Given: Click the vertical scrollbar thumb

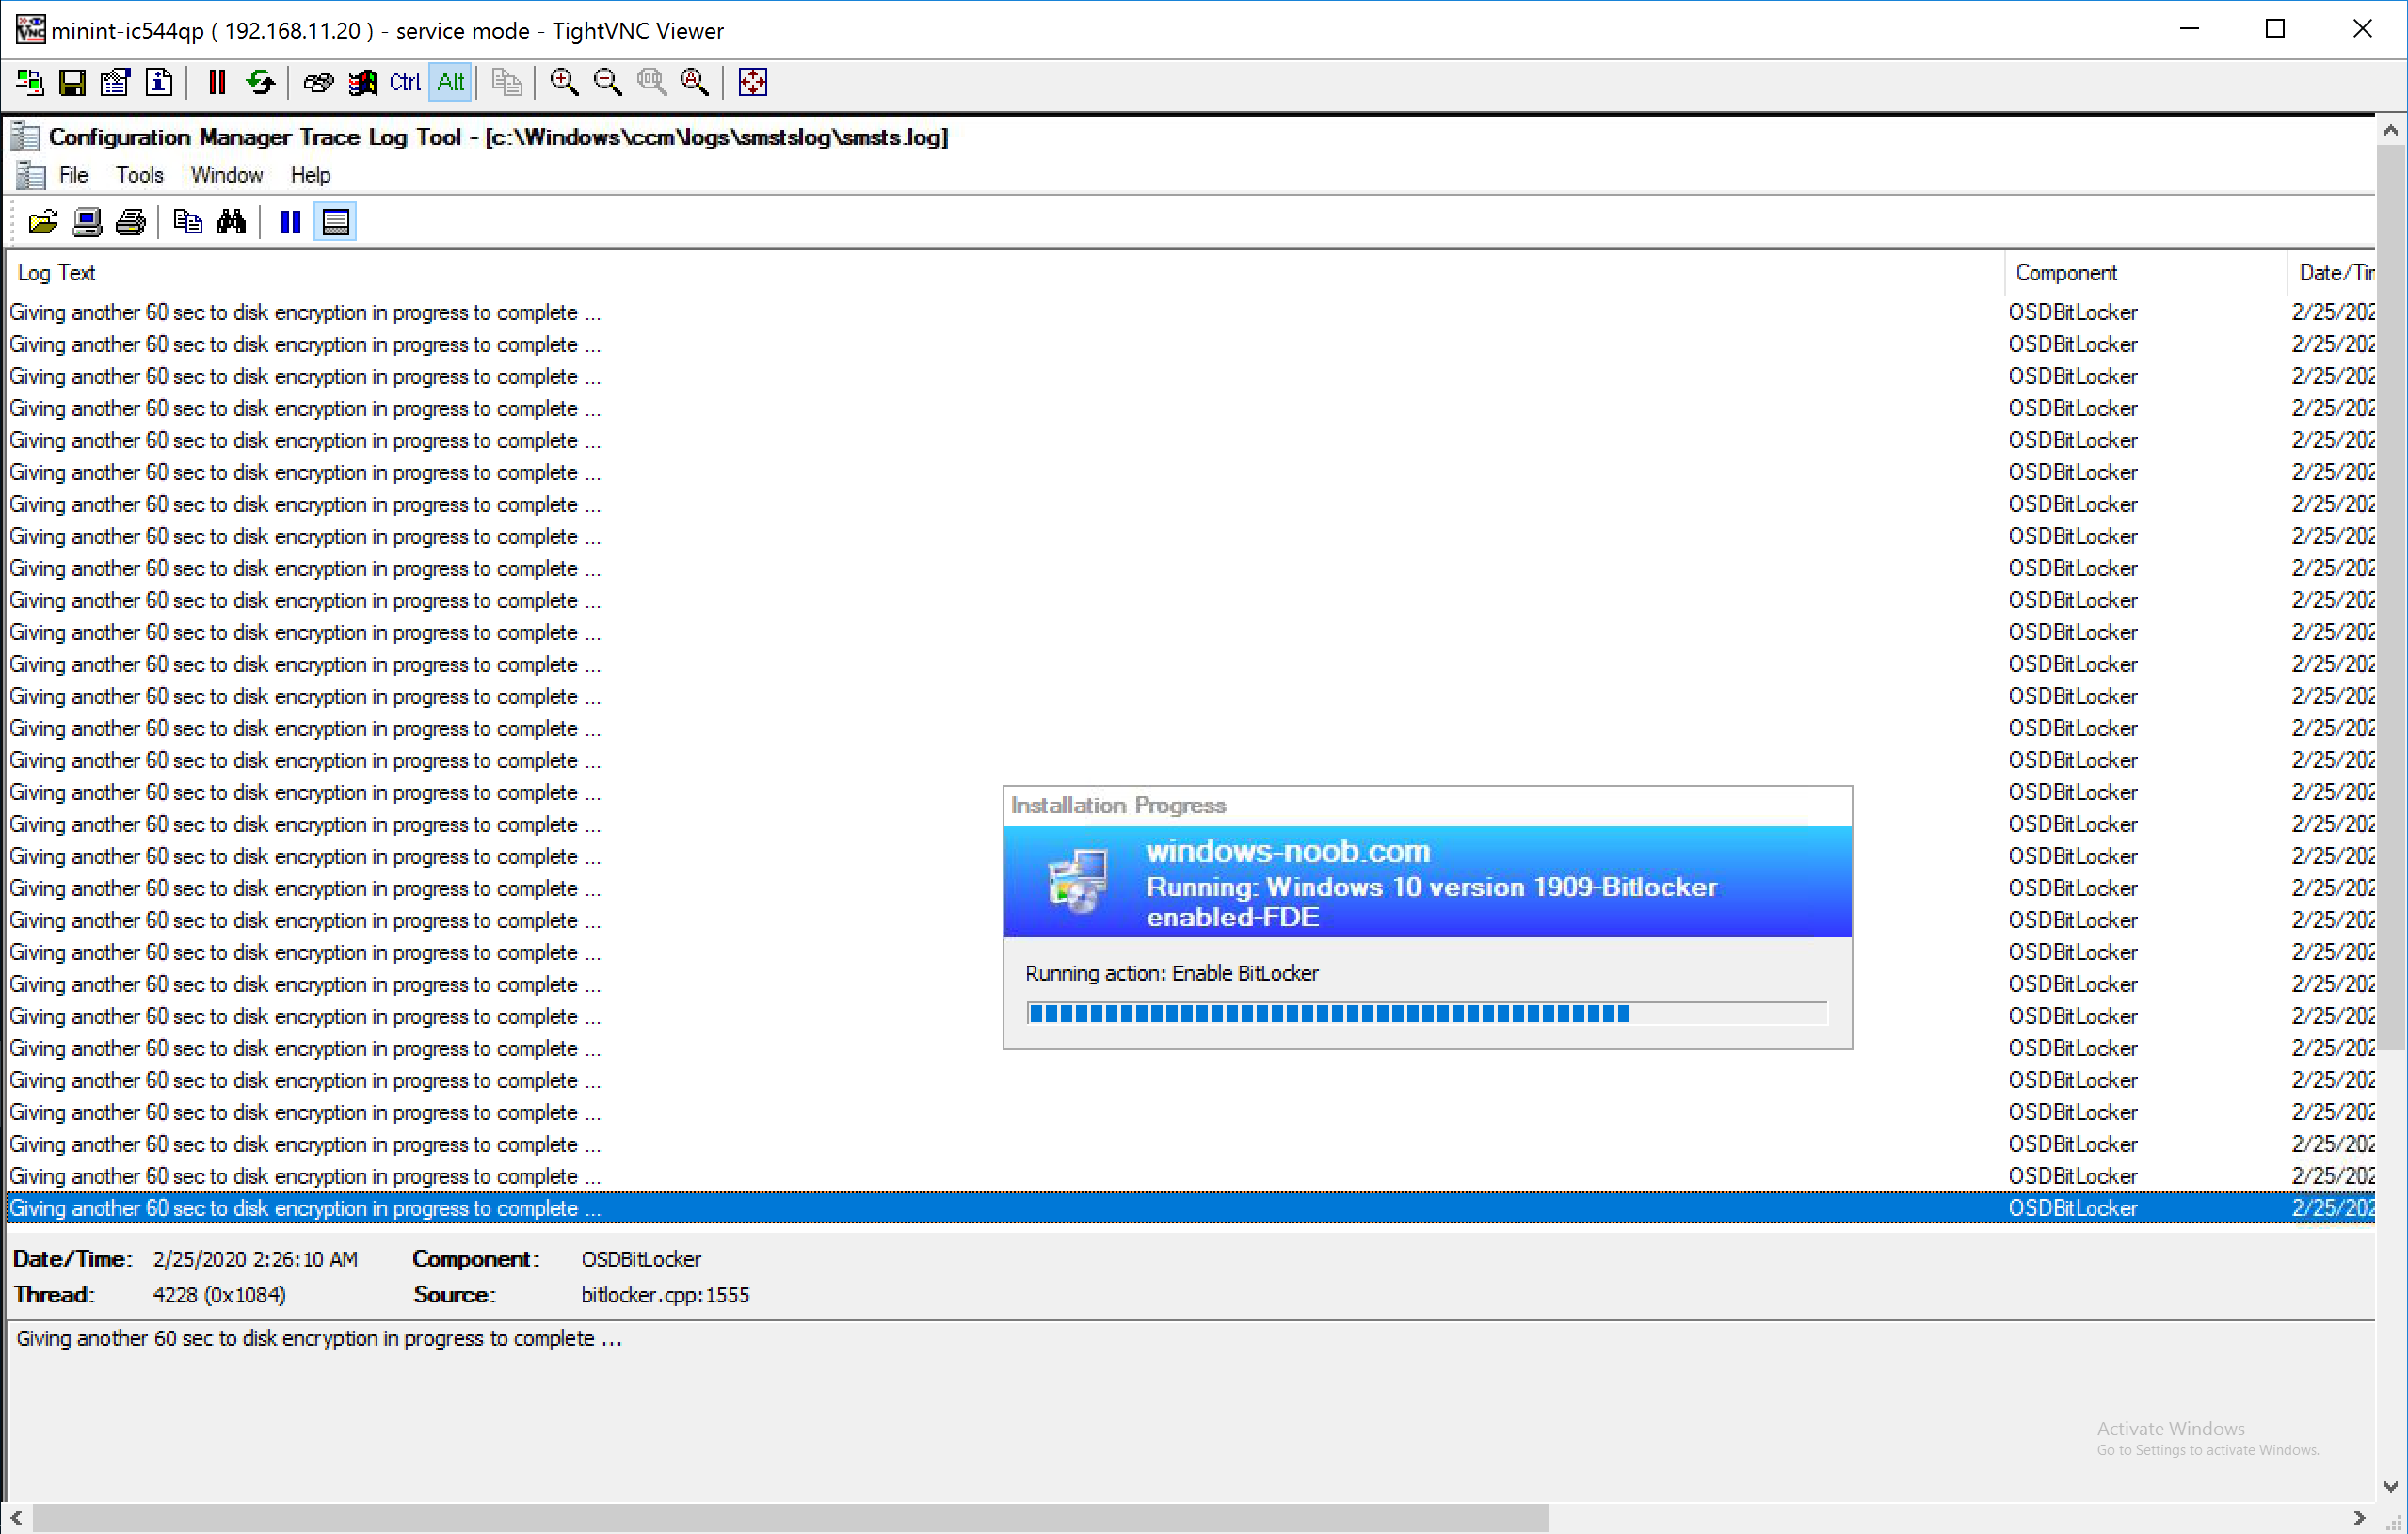Looking at the screenshot, I should pos(2390,597).
